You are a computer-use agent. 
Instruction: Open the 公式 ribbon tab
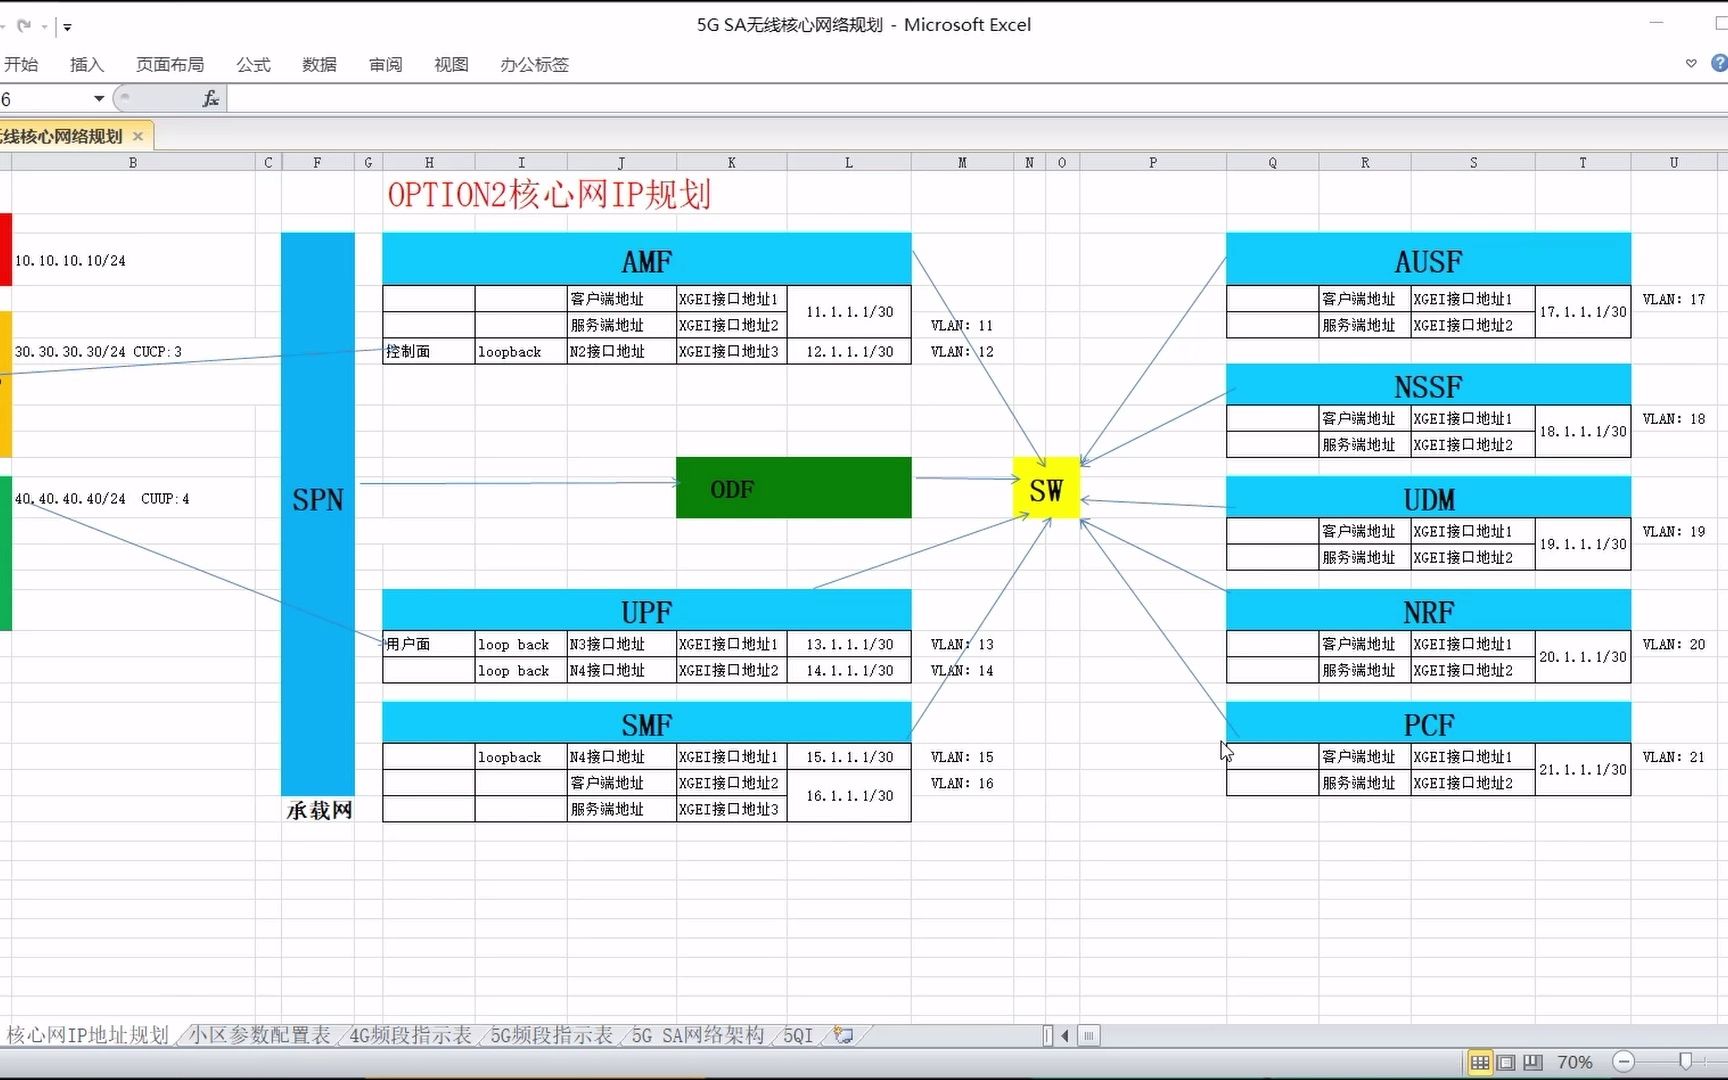pyautogui.click(x=253, y=65)
